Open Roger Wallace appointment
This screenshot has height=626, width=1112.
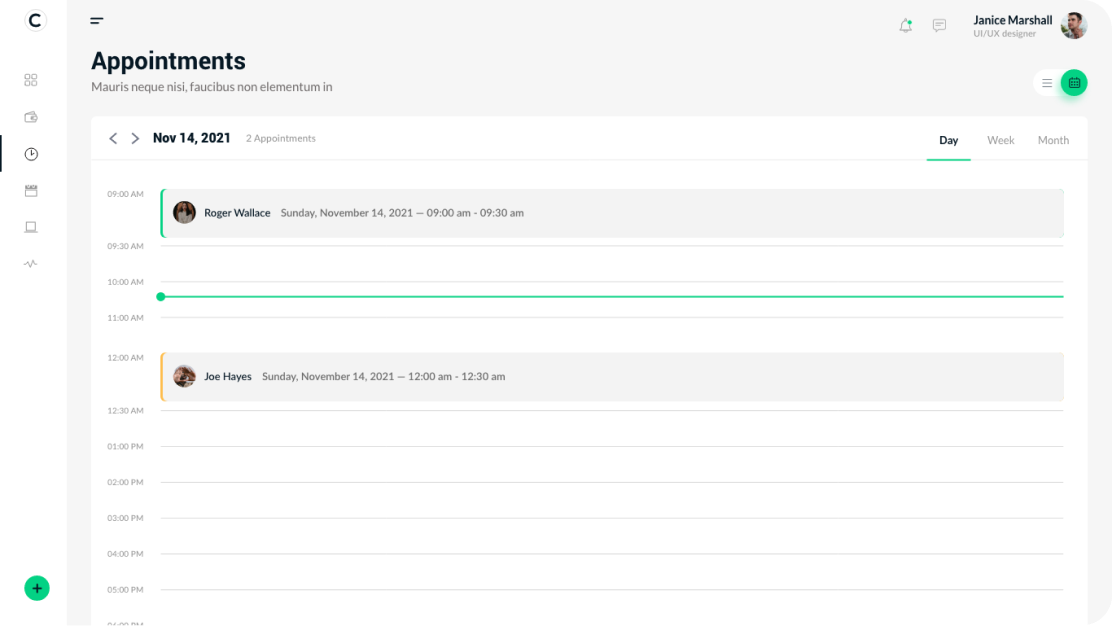(612, 213)
